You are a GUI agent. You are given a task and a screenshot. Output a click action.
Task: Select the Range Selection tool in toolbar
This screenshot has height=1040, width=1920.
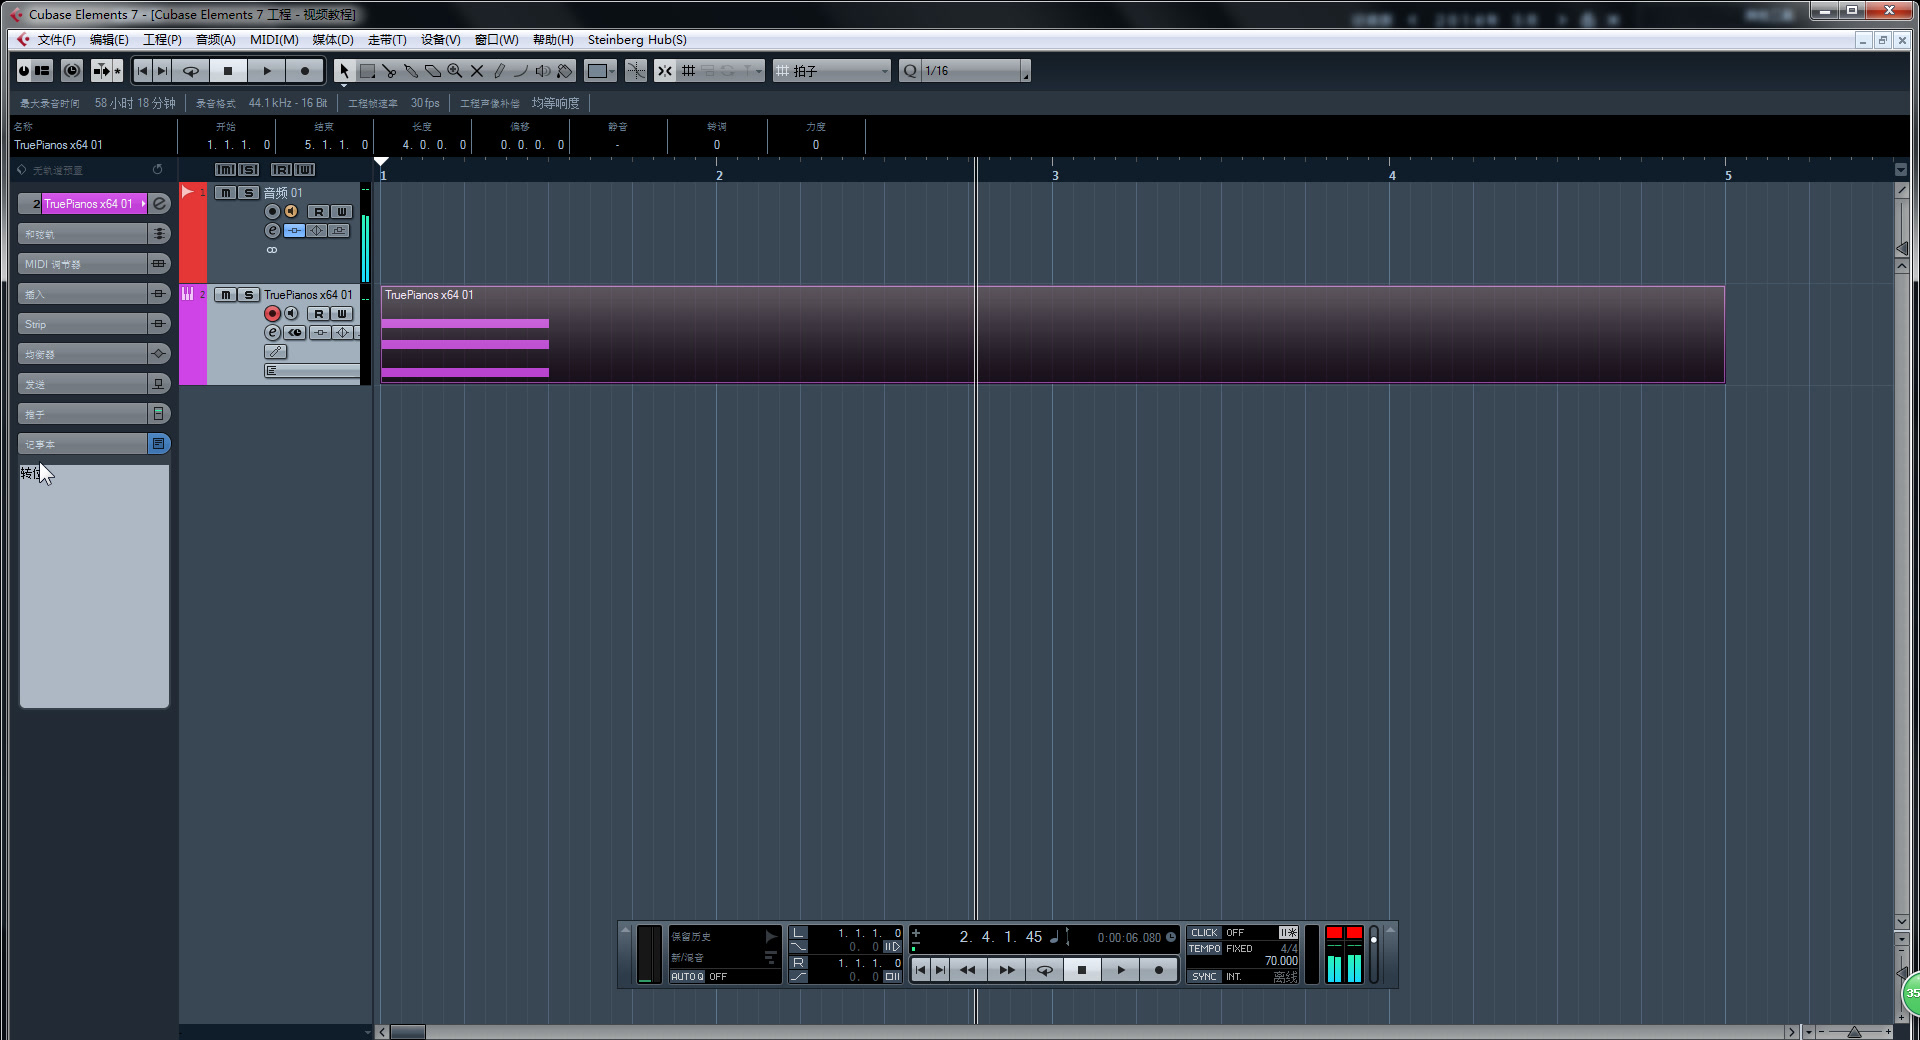367,71
